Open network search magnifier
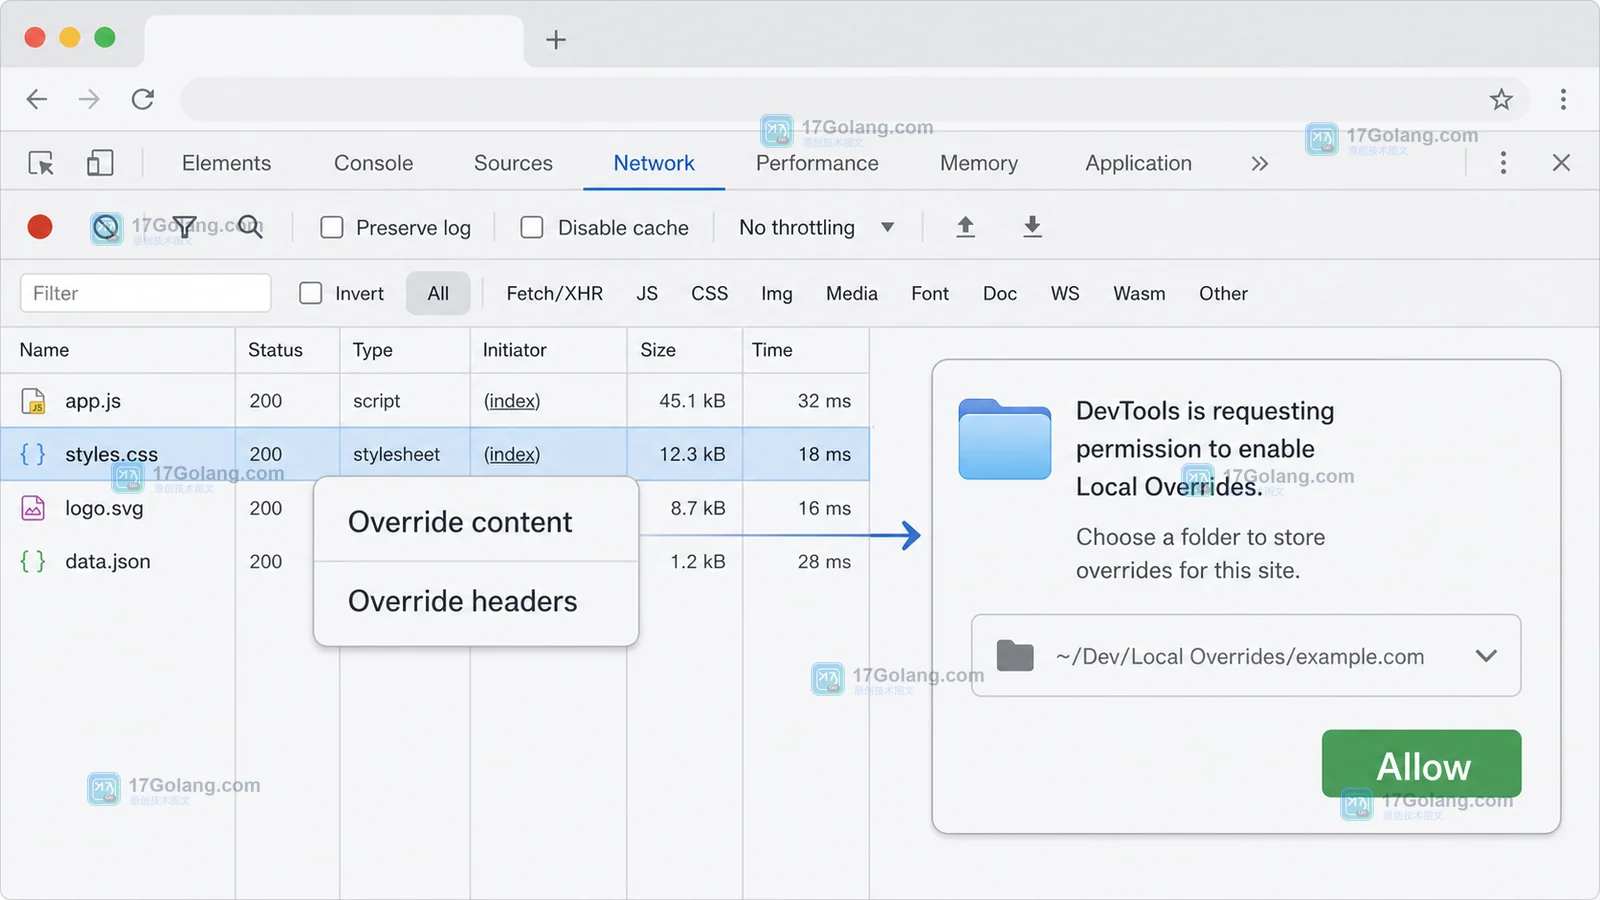This screenshot has width=1600, height=900. (x=251, y=227)
